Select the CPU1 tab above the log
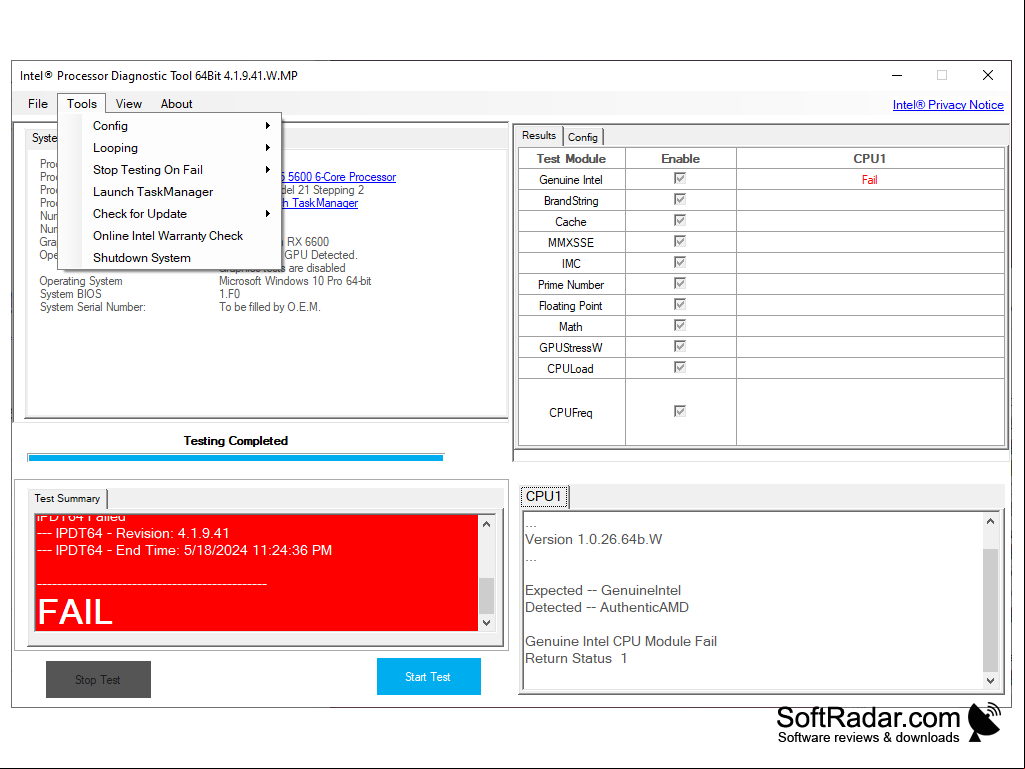This screenshot has height=769, width=1025. pos(544,496)
